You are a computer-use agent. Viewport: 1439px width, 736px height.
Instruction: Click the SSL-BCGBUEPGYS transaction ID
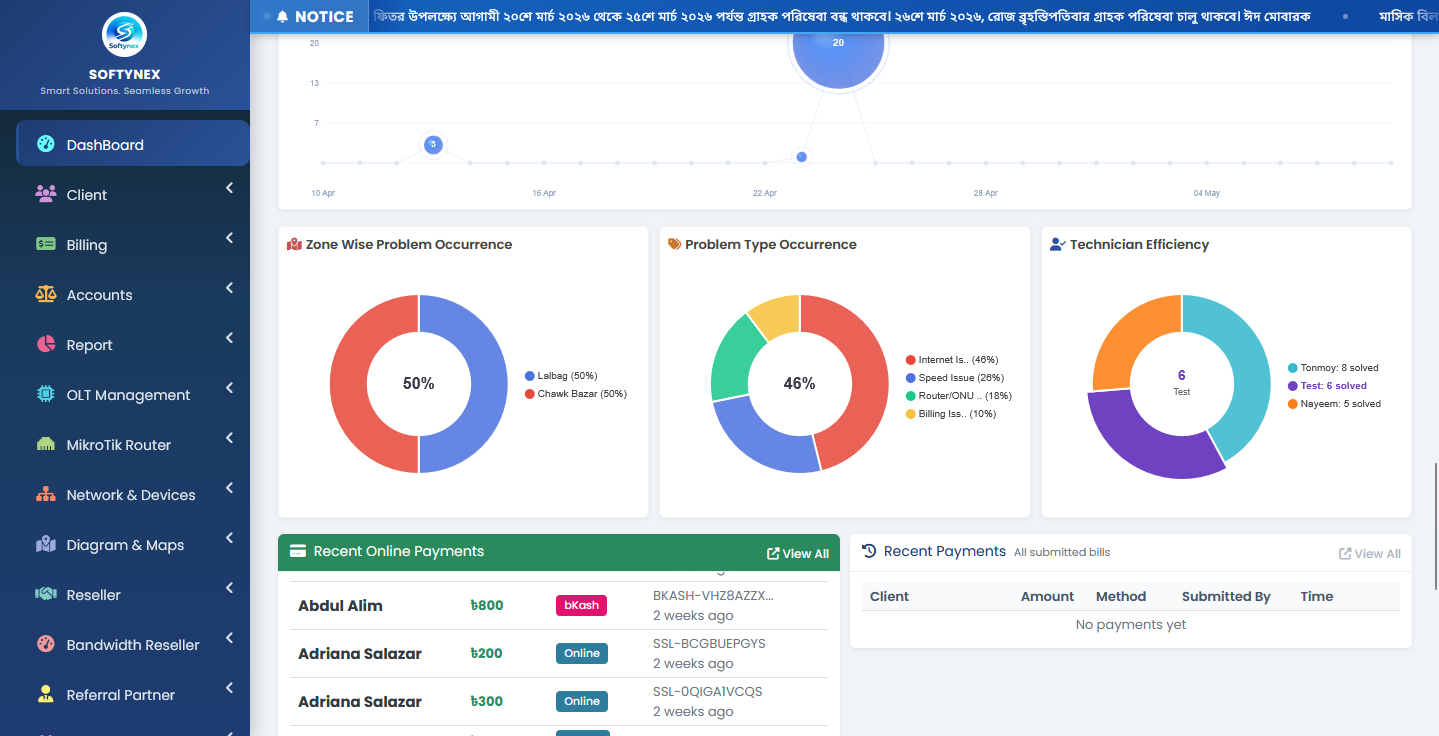coord(709,643)
